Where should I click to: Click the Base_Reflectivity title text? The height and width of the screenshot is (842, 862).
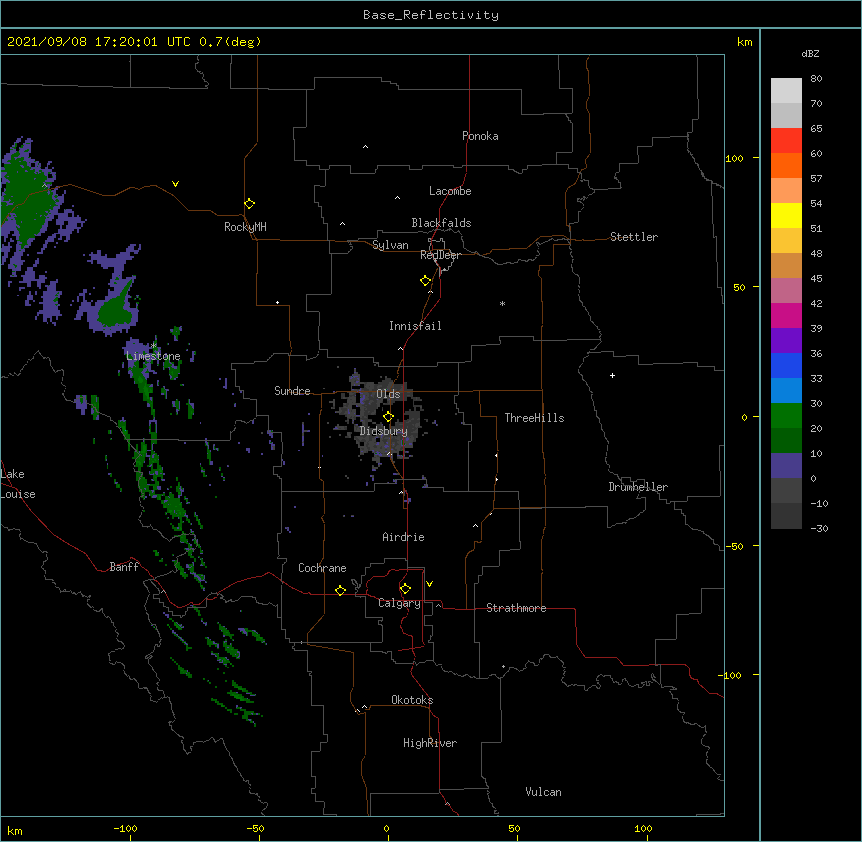coord(431,15)
